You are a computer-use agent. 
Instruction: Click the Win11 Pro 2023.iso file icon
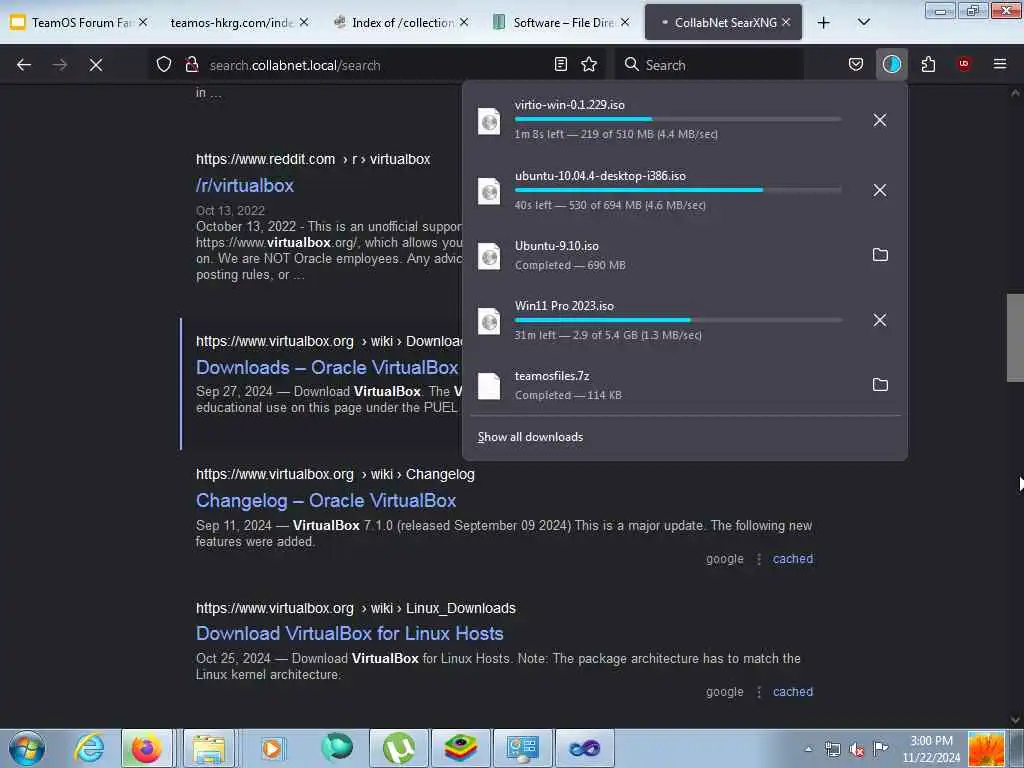[x=489, y=321]
